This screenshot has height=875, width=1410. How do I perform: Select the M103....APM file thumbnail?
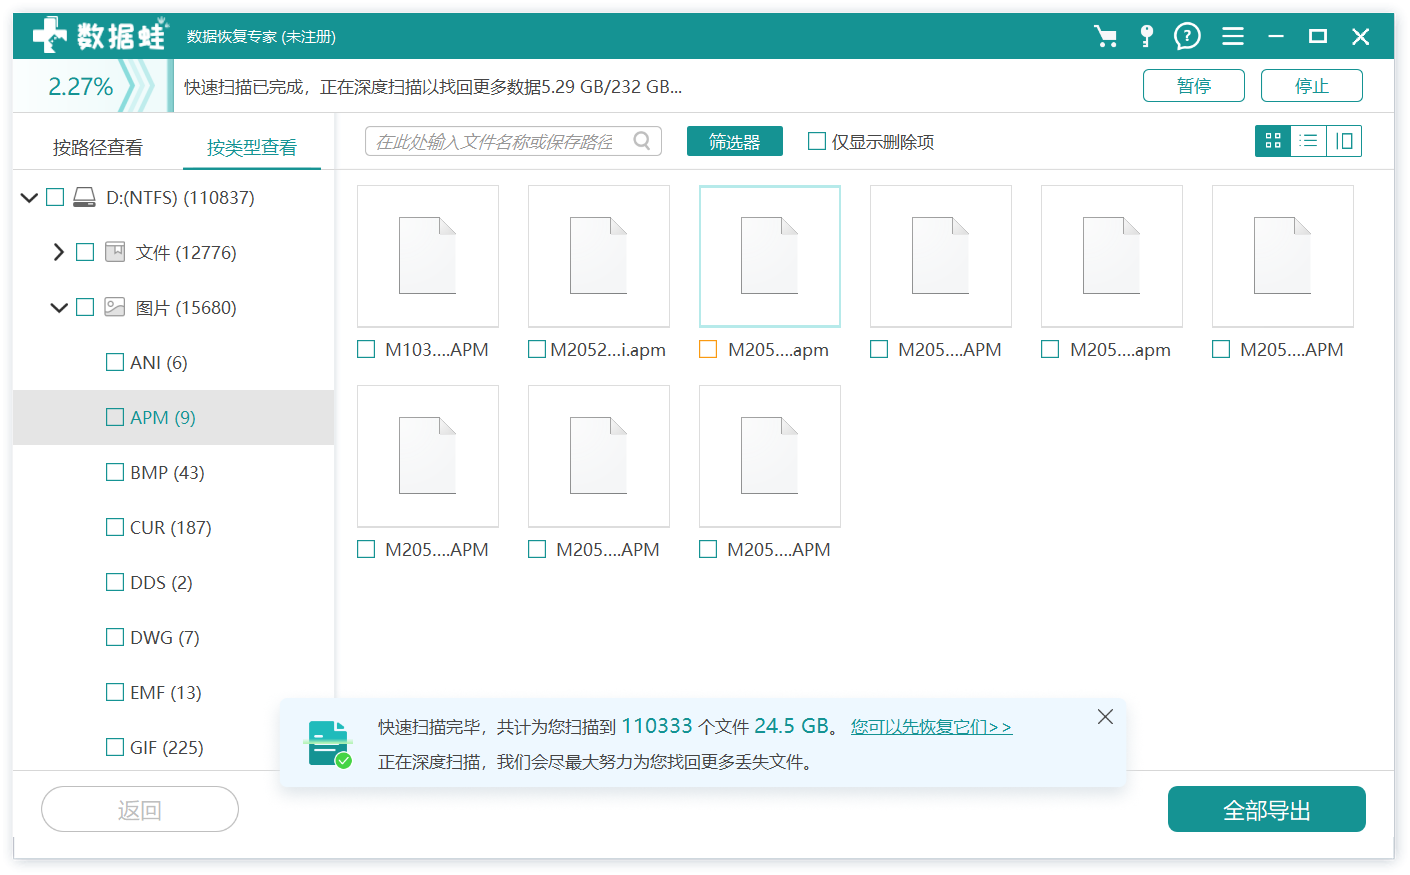428,256
